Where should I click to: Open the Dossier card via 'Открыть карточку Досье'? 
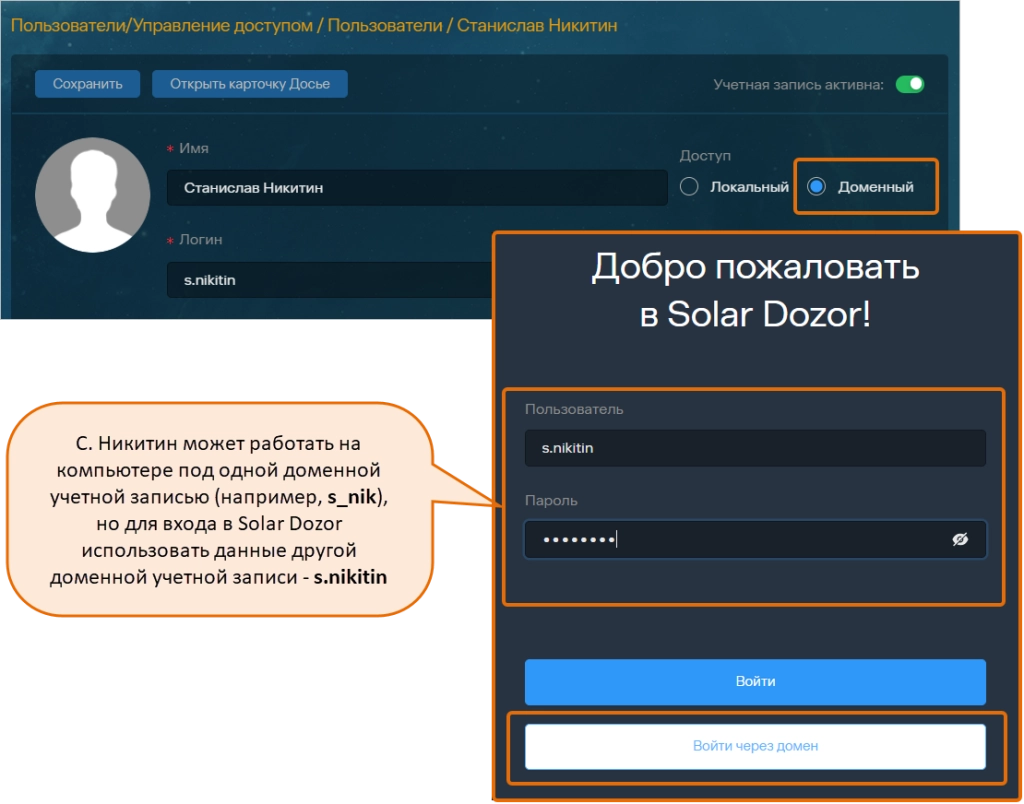pyautogui.click(x=249, y=84)
